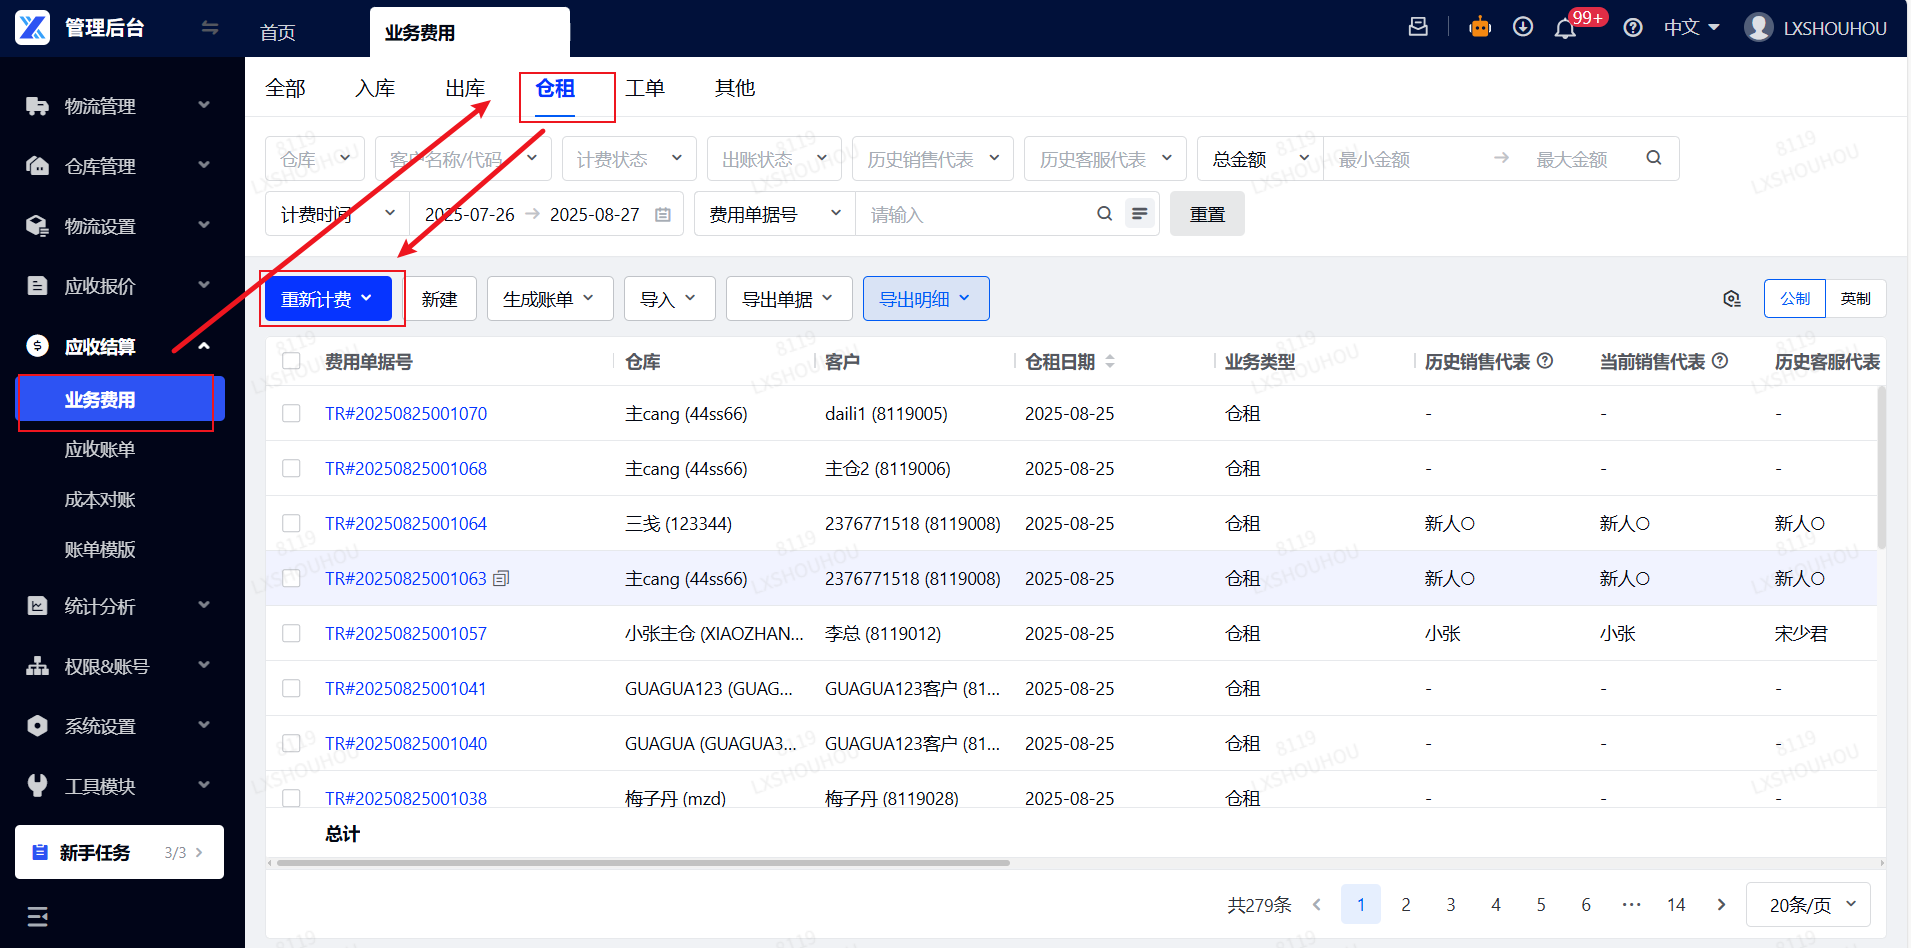The image size is (1911, 948).
Task: Open notifications bell with 99+ badge
Action: coord(1566,28)
